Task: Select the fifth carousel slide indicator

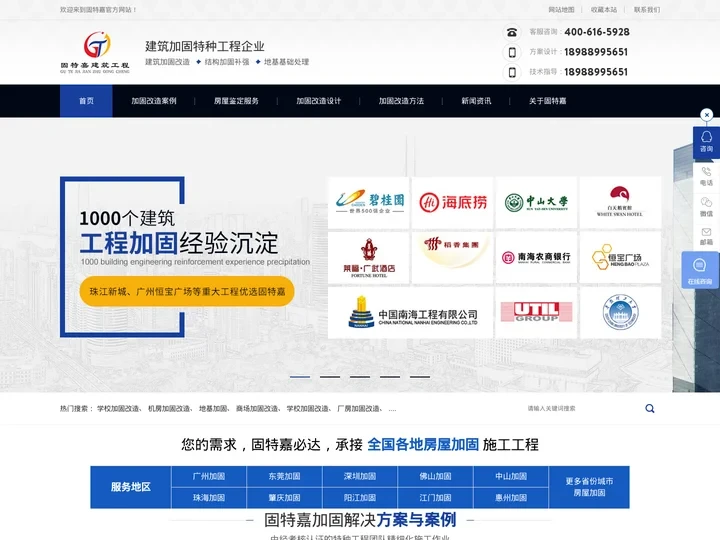Action: click(x=420, y=377)
